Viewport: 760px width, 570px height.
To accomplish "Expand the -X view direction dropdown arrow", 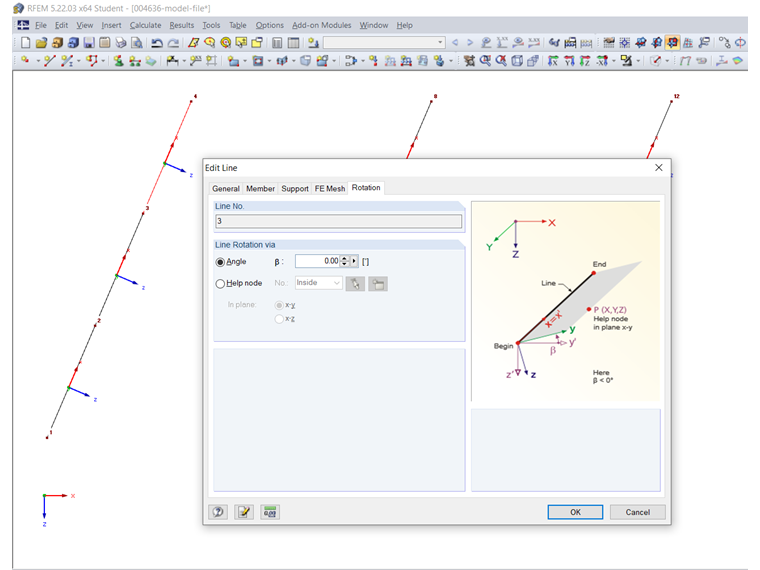I will tap(614, 61).
